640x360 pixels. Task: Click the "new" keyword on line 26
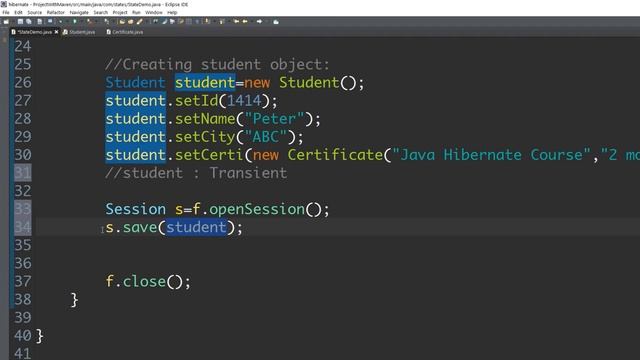[x=257, y=82]
